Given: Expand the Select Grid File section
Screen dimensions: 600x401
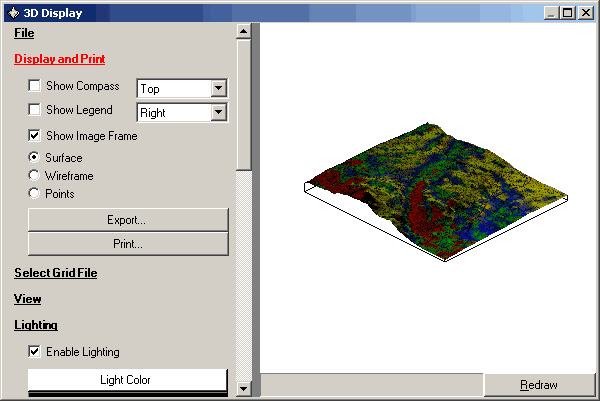Looking at the screenshot, I should tap(56, 273).
